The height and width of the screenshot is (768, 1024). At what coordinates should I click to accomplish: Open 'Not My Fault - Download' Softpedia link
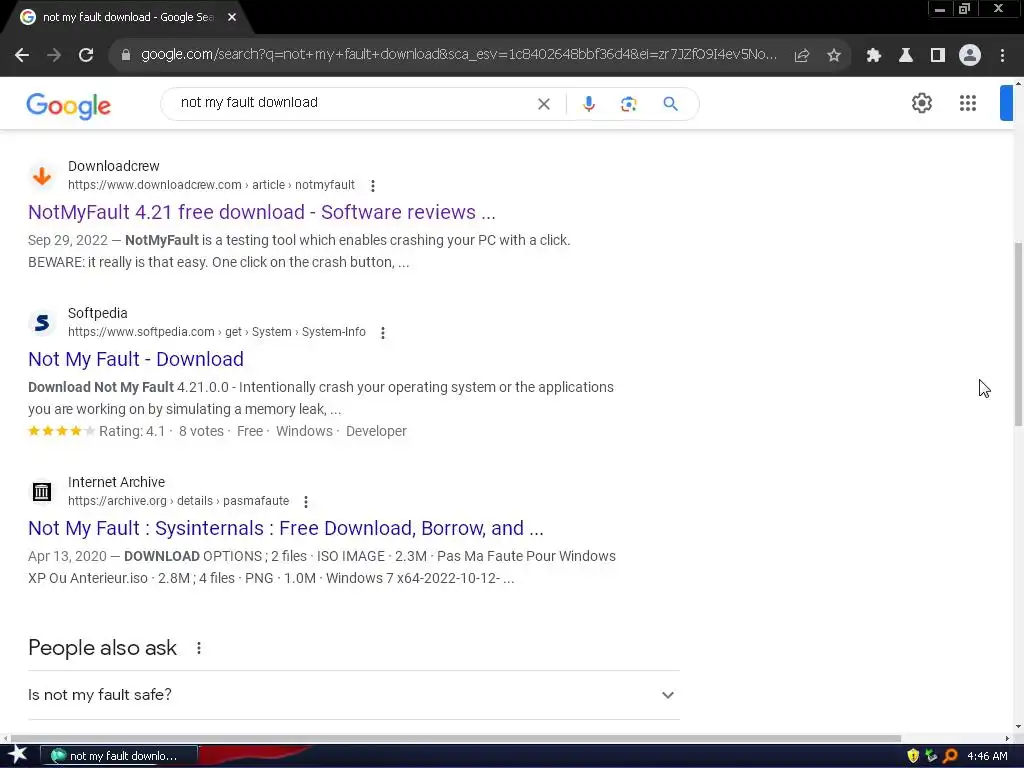click(x=136, y=359)
